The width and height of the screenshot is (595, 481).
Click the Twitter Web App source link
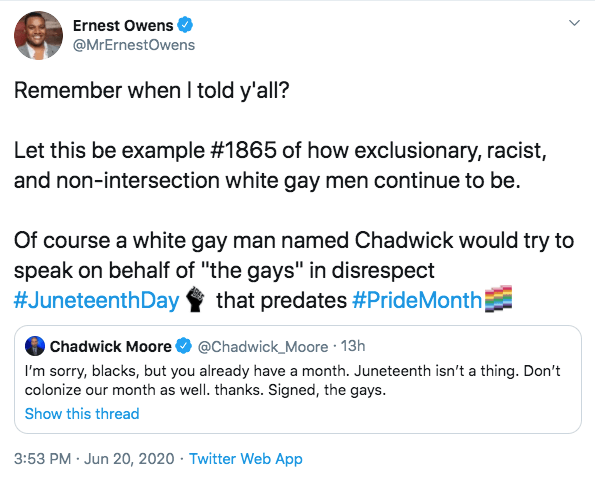(246, 459)
